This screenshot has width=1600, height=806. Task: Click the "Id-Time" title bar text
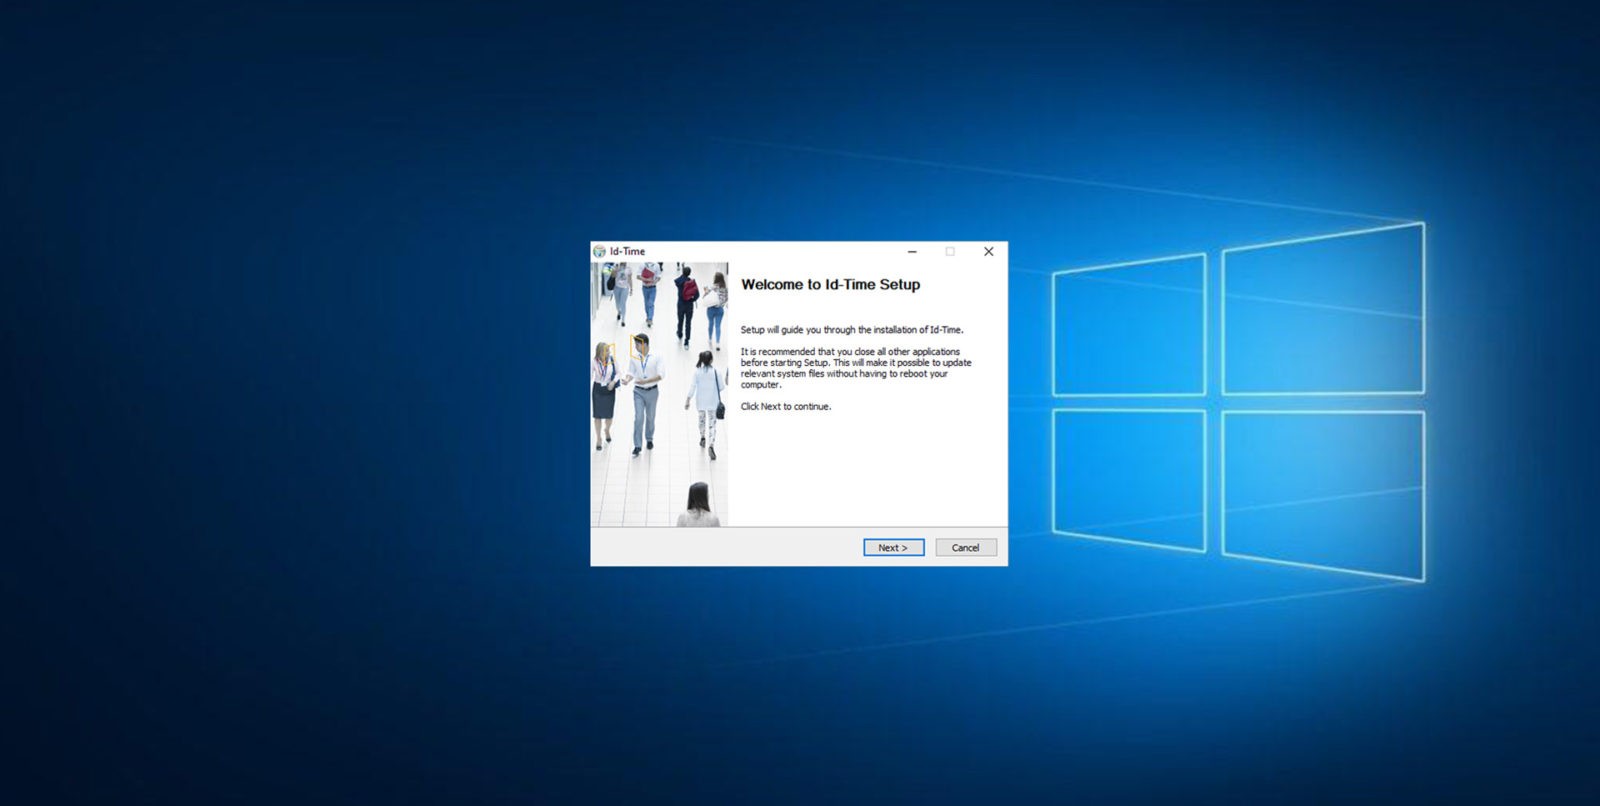627,251
